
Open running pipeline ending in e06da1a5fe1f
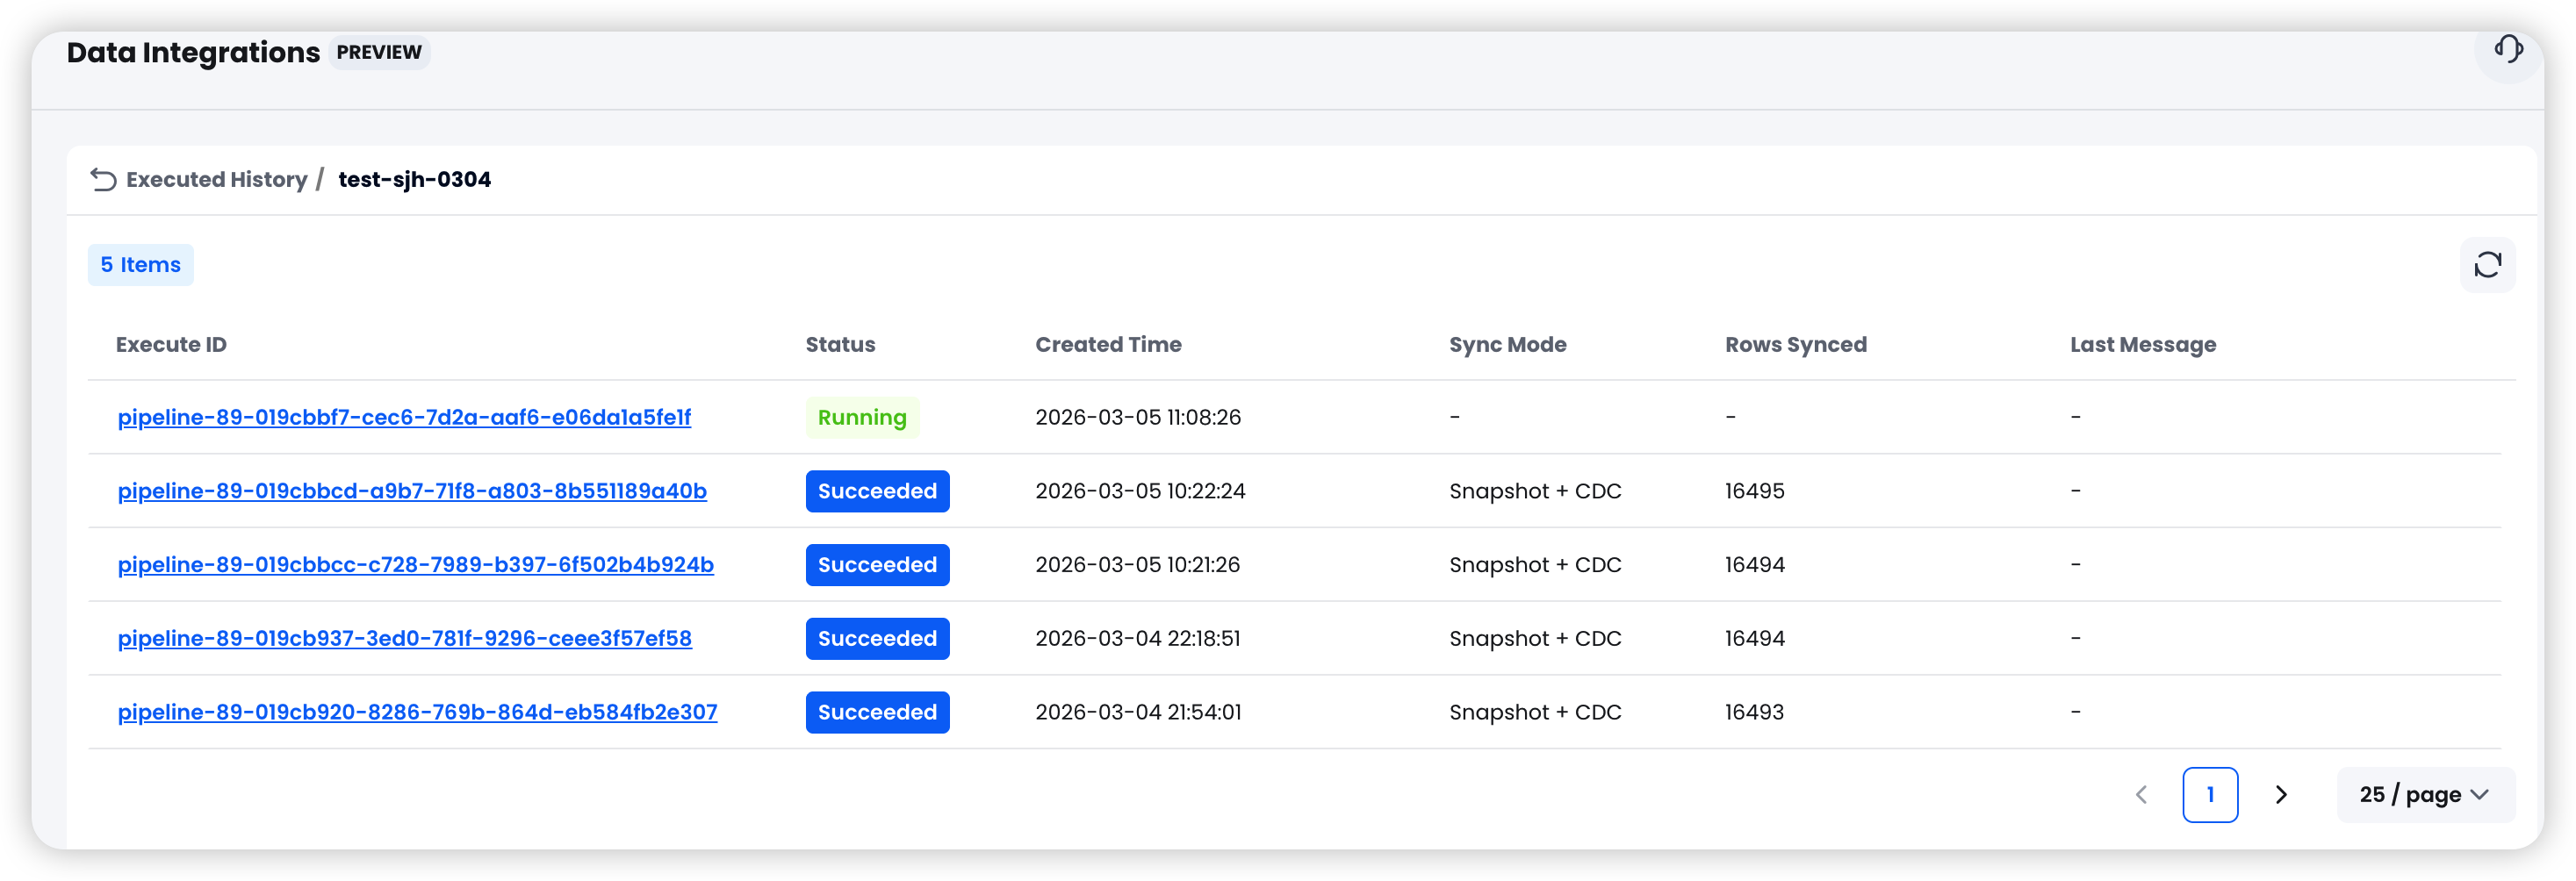[x=404, y=418]
